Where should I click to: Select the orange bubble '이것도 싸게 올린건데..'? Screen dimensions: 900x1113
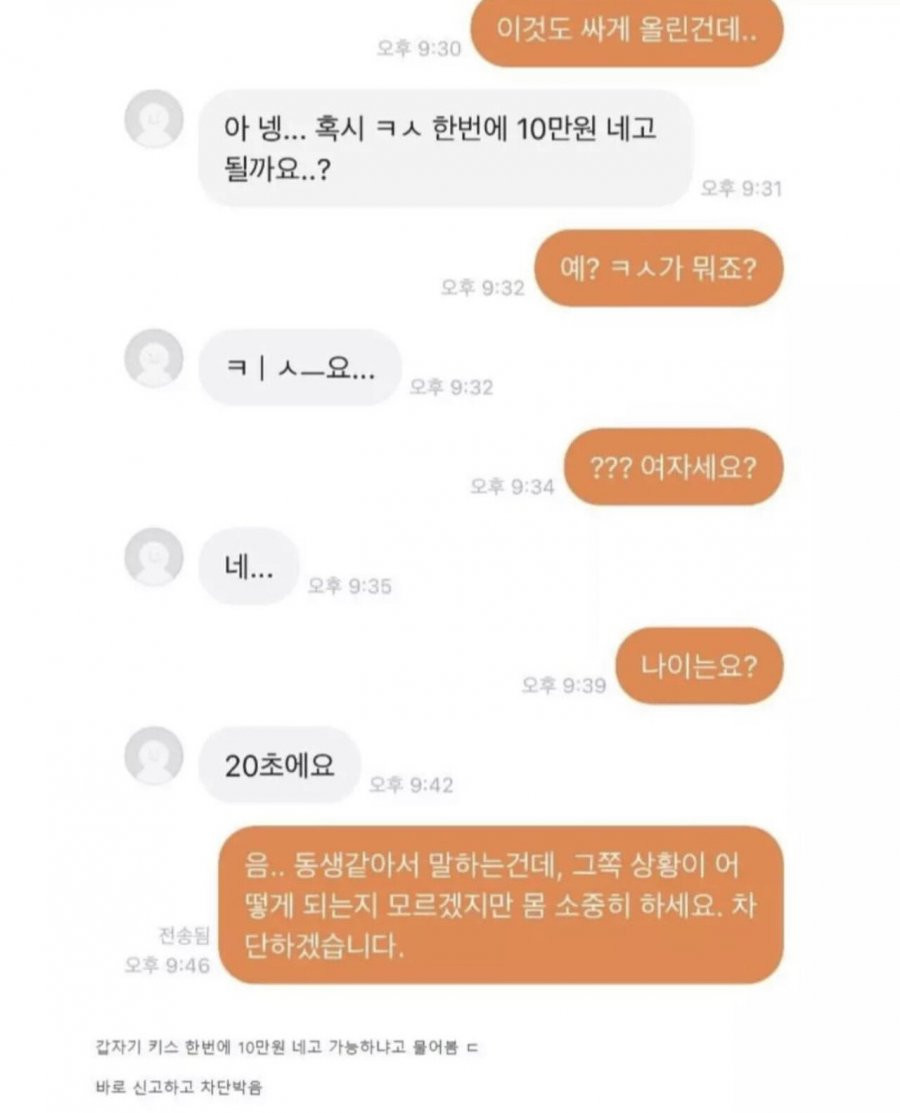point(627,31)
